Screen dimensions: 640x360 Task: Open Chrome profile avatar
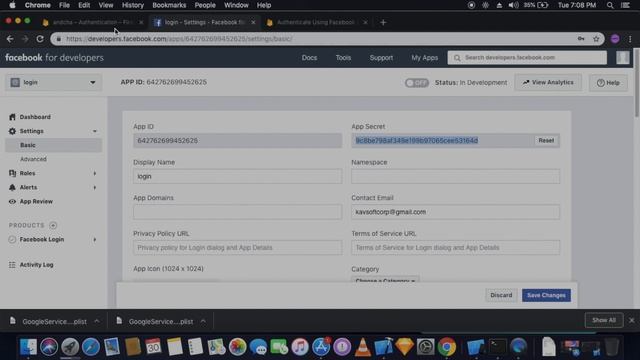(x=615, y=39)
